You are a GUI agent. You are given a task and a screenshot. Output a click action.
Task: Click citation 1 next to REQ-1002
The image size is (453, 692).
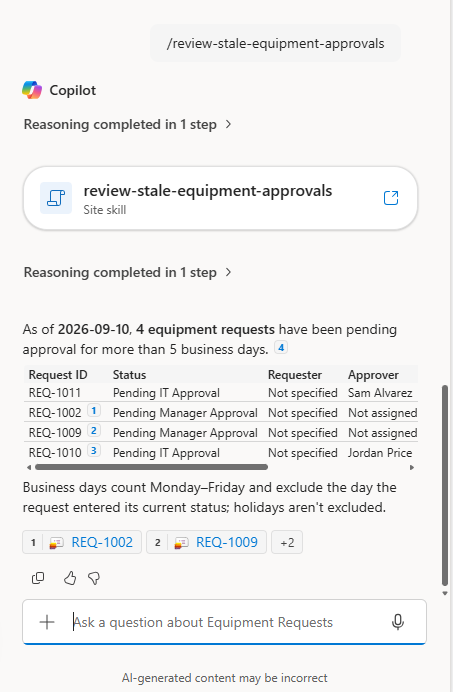point(94,411)
